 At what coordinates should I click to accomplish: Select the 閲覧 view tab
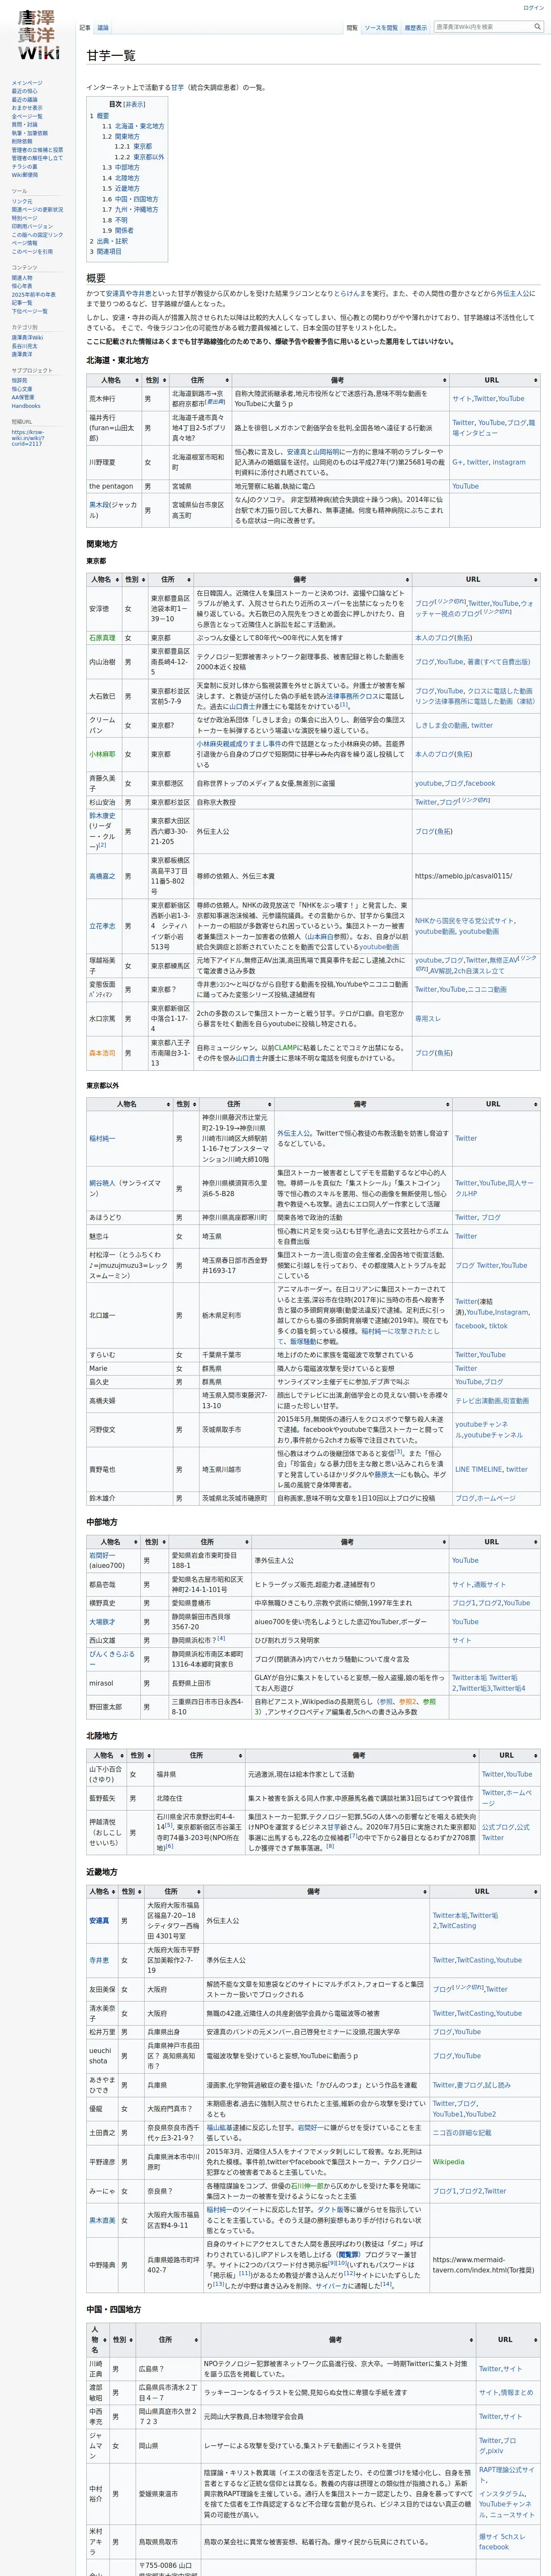pyautogui.click(x=352, y=28)
